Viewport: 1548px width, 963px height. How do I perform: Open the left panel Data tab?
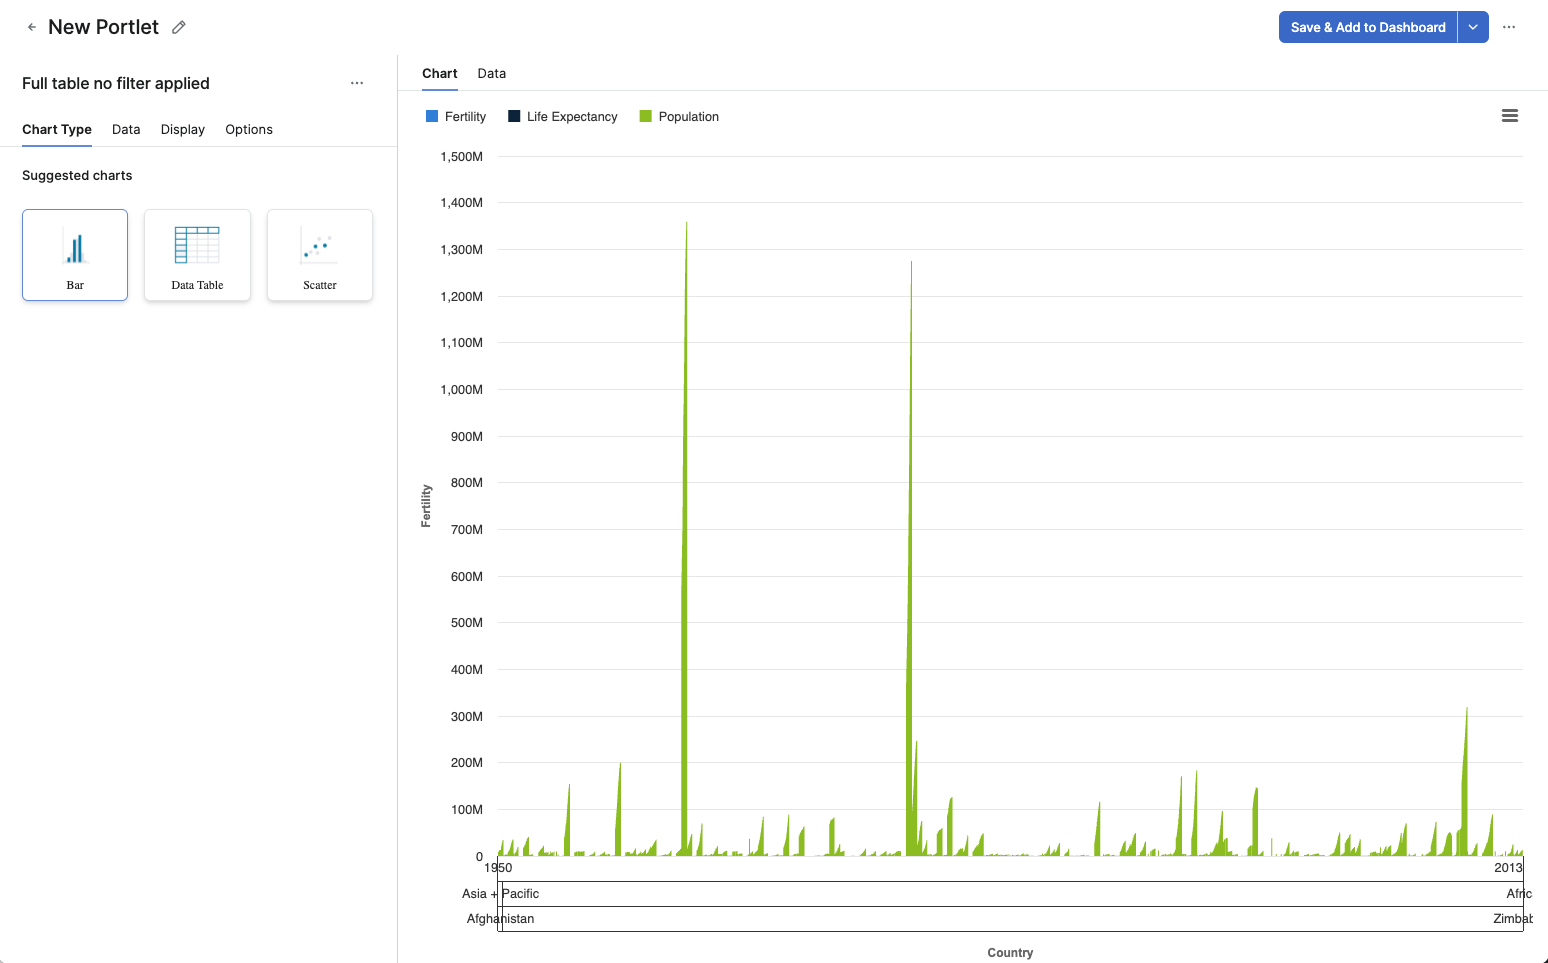pyautogui.click(x=126, y=130)
